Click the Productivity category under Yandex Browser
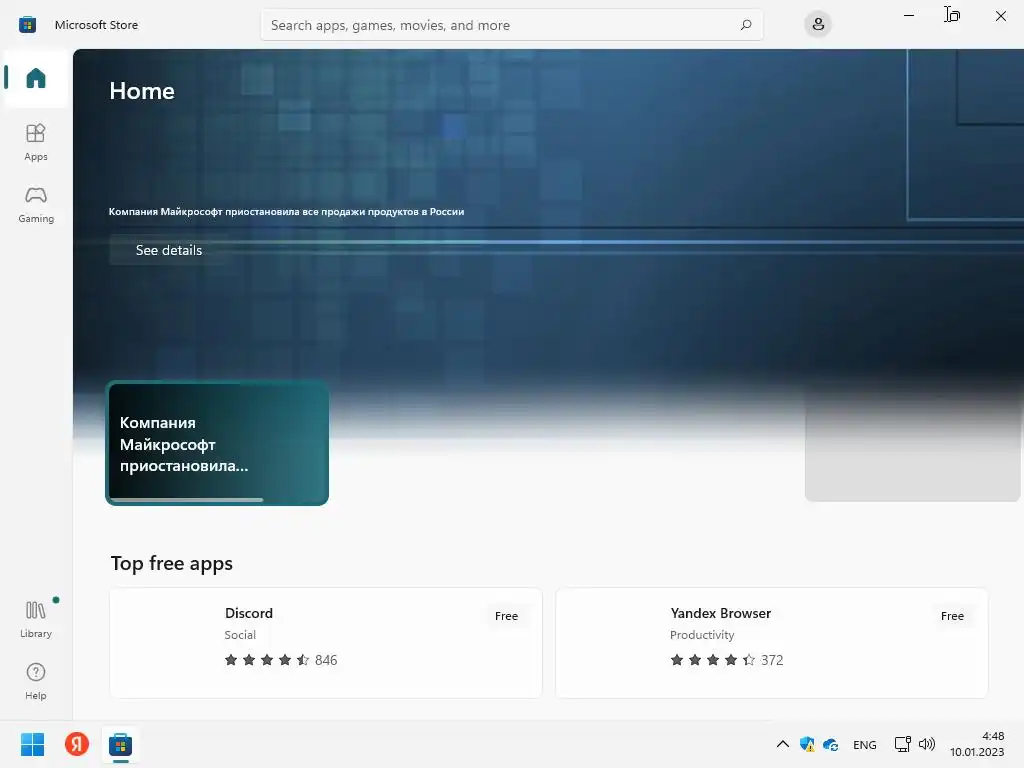Image resolution: width=1024 pixels, height=768 pixels. (702, 635)
